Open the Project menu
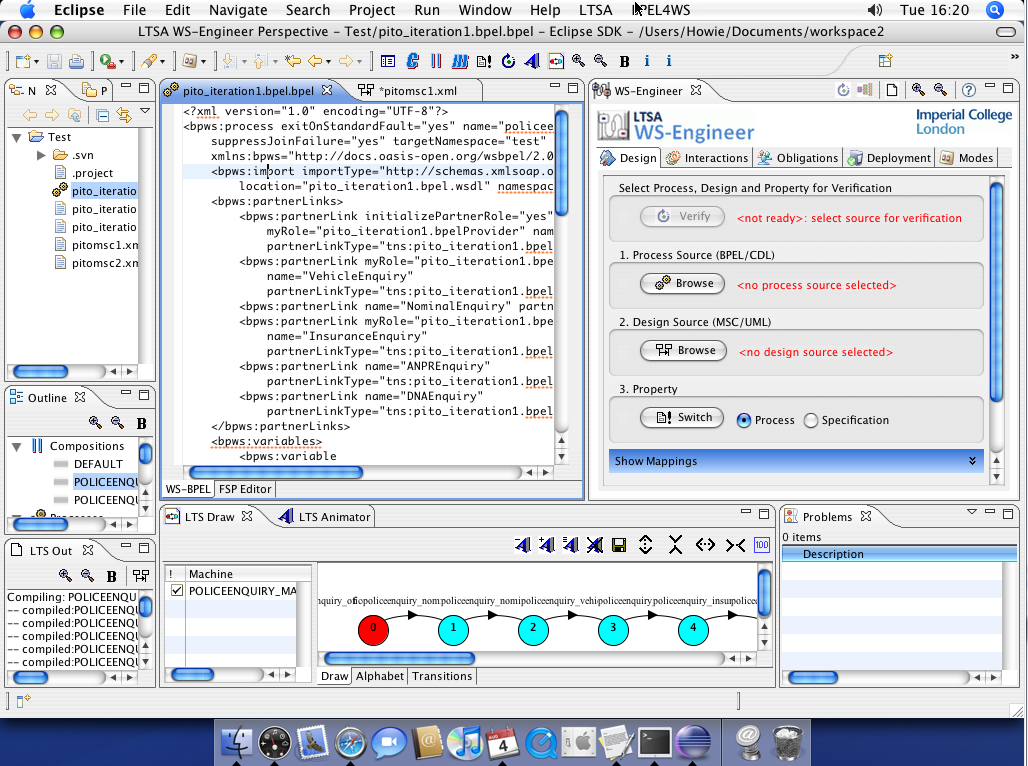 372,10
